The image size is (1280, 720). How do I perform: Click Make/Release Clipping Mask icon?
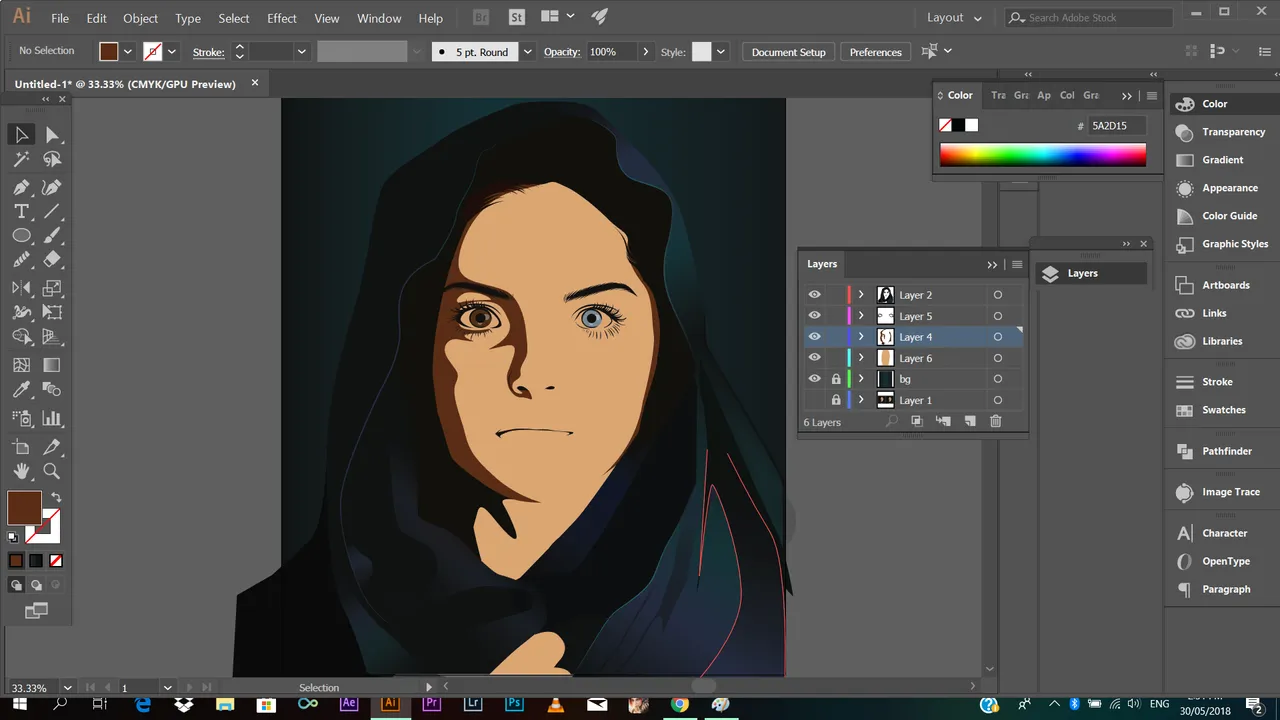916,422
